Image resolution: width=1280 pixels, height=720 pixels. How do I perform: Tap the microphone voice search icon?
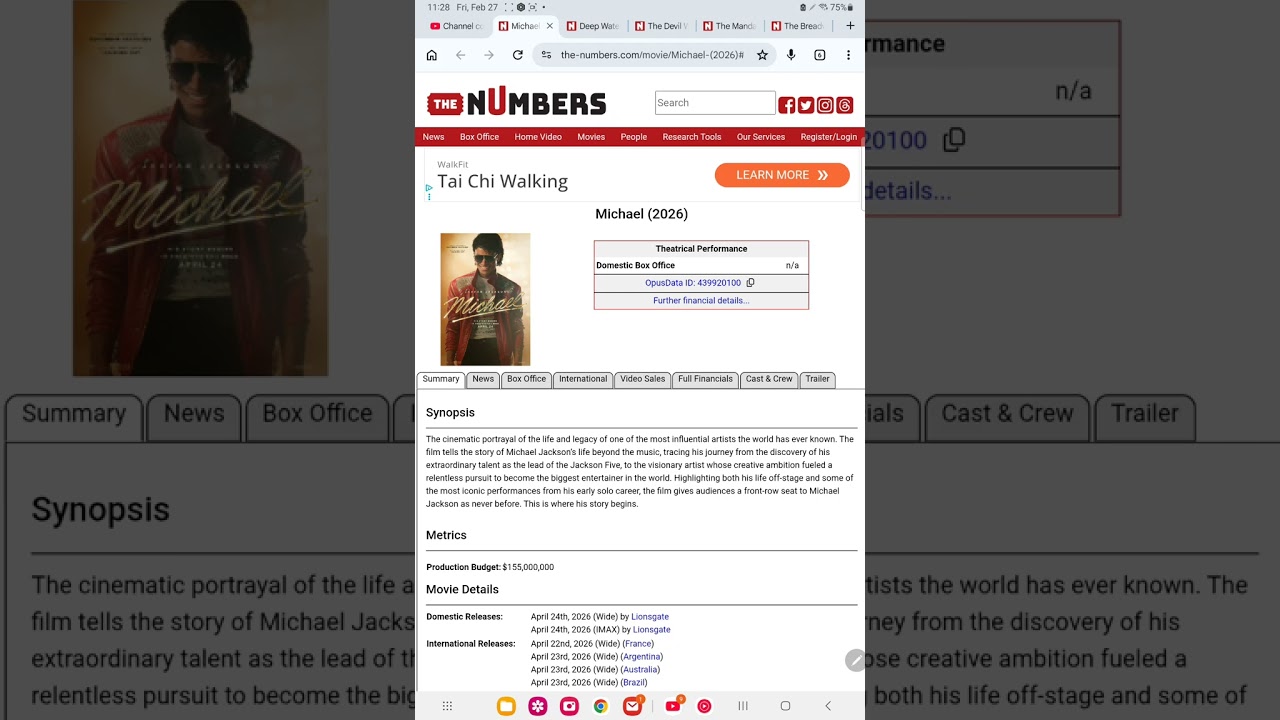pos(791,55)
